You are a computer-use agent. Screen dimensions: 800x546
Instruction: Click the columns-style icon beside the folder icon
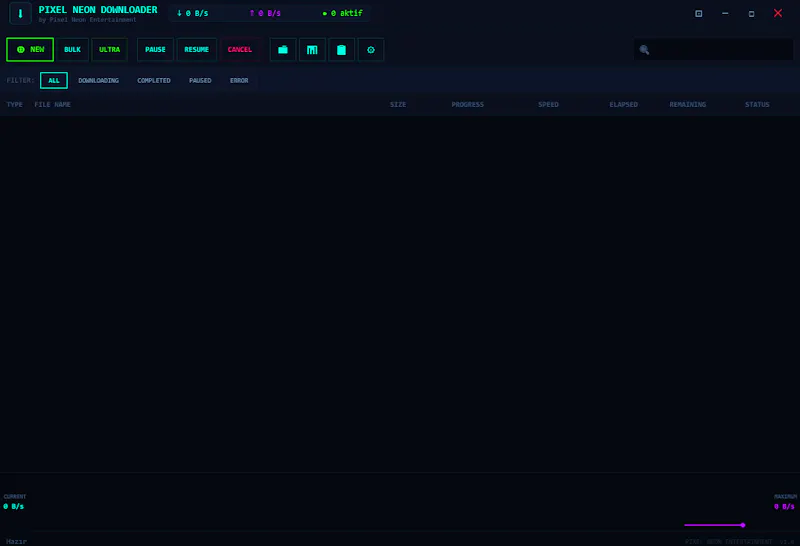pos(312,49)
